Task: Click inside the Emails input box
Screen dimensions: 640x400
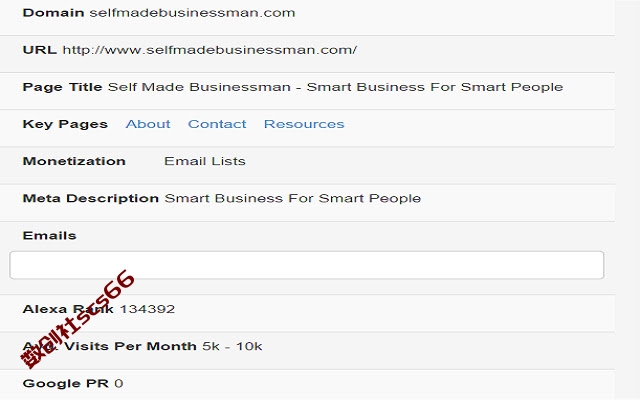Action: [x=307, y=265]
